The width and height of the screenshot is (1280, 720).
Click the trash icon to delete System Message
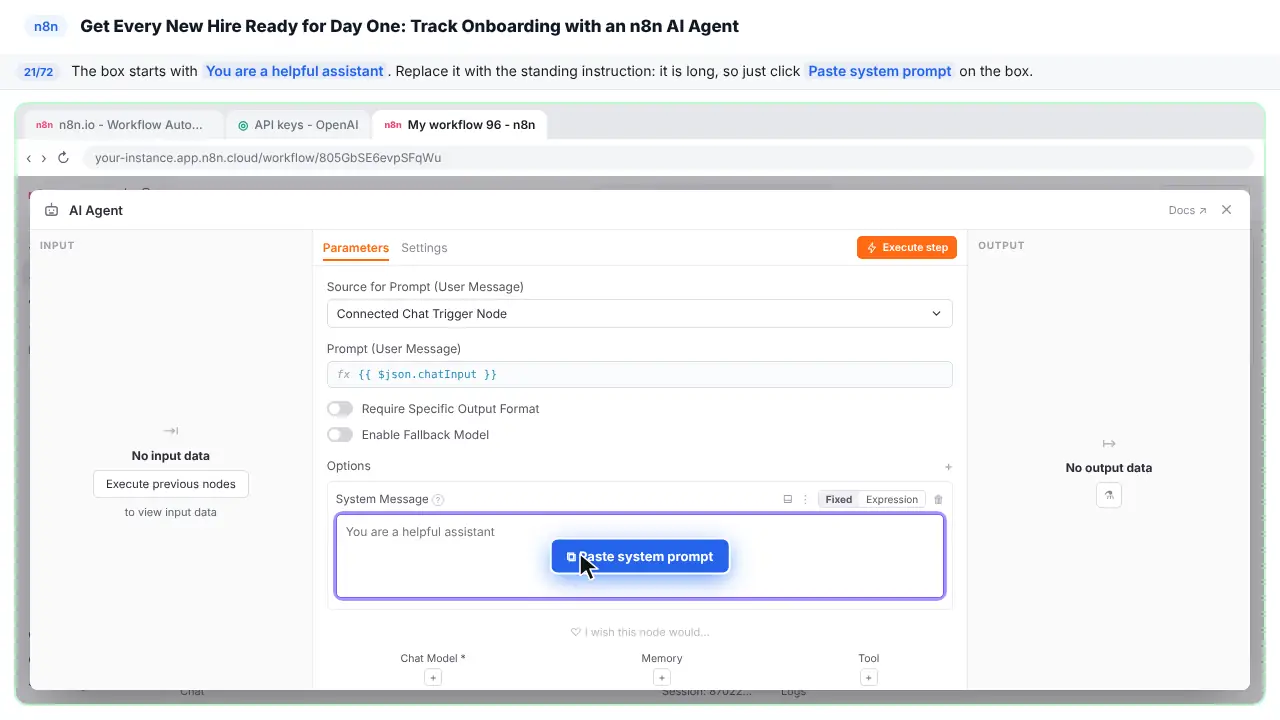(938, 499)
